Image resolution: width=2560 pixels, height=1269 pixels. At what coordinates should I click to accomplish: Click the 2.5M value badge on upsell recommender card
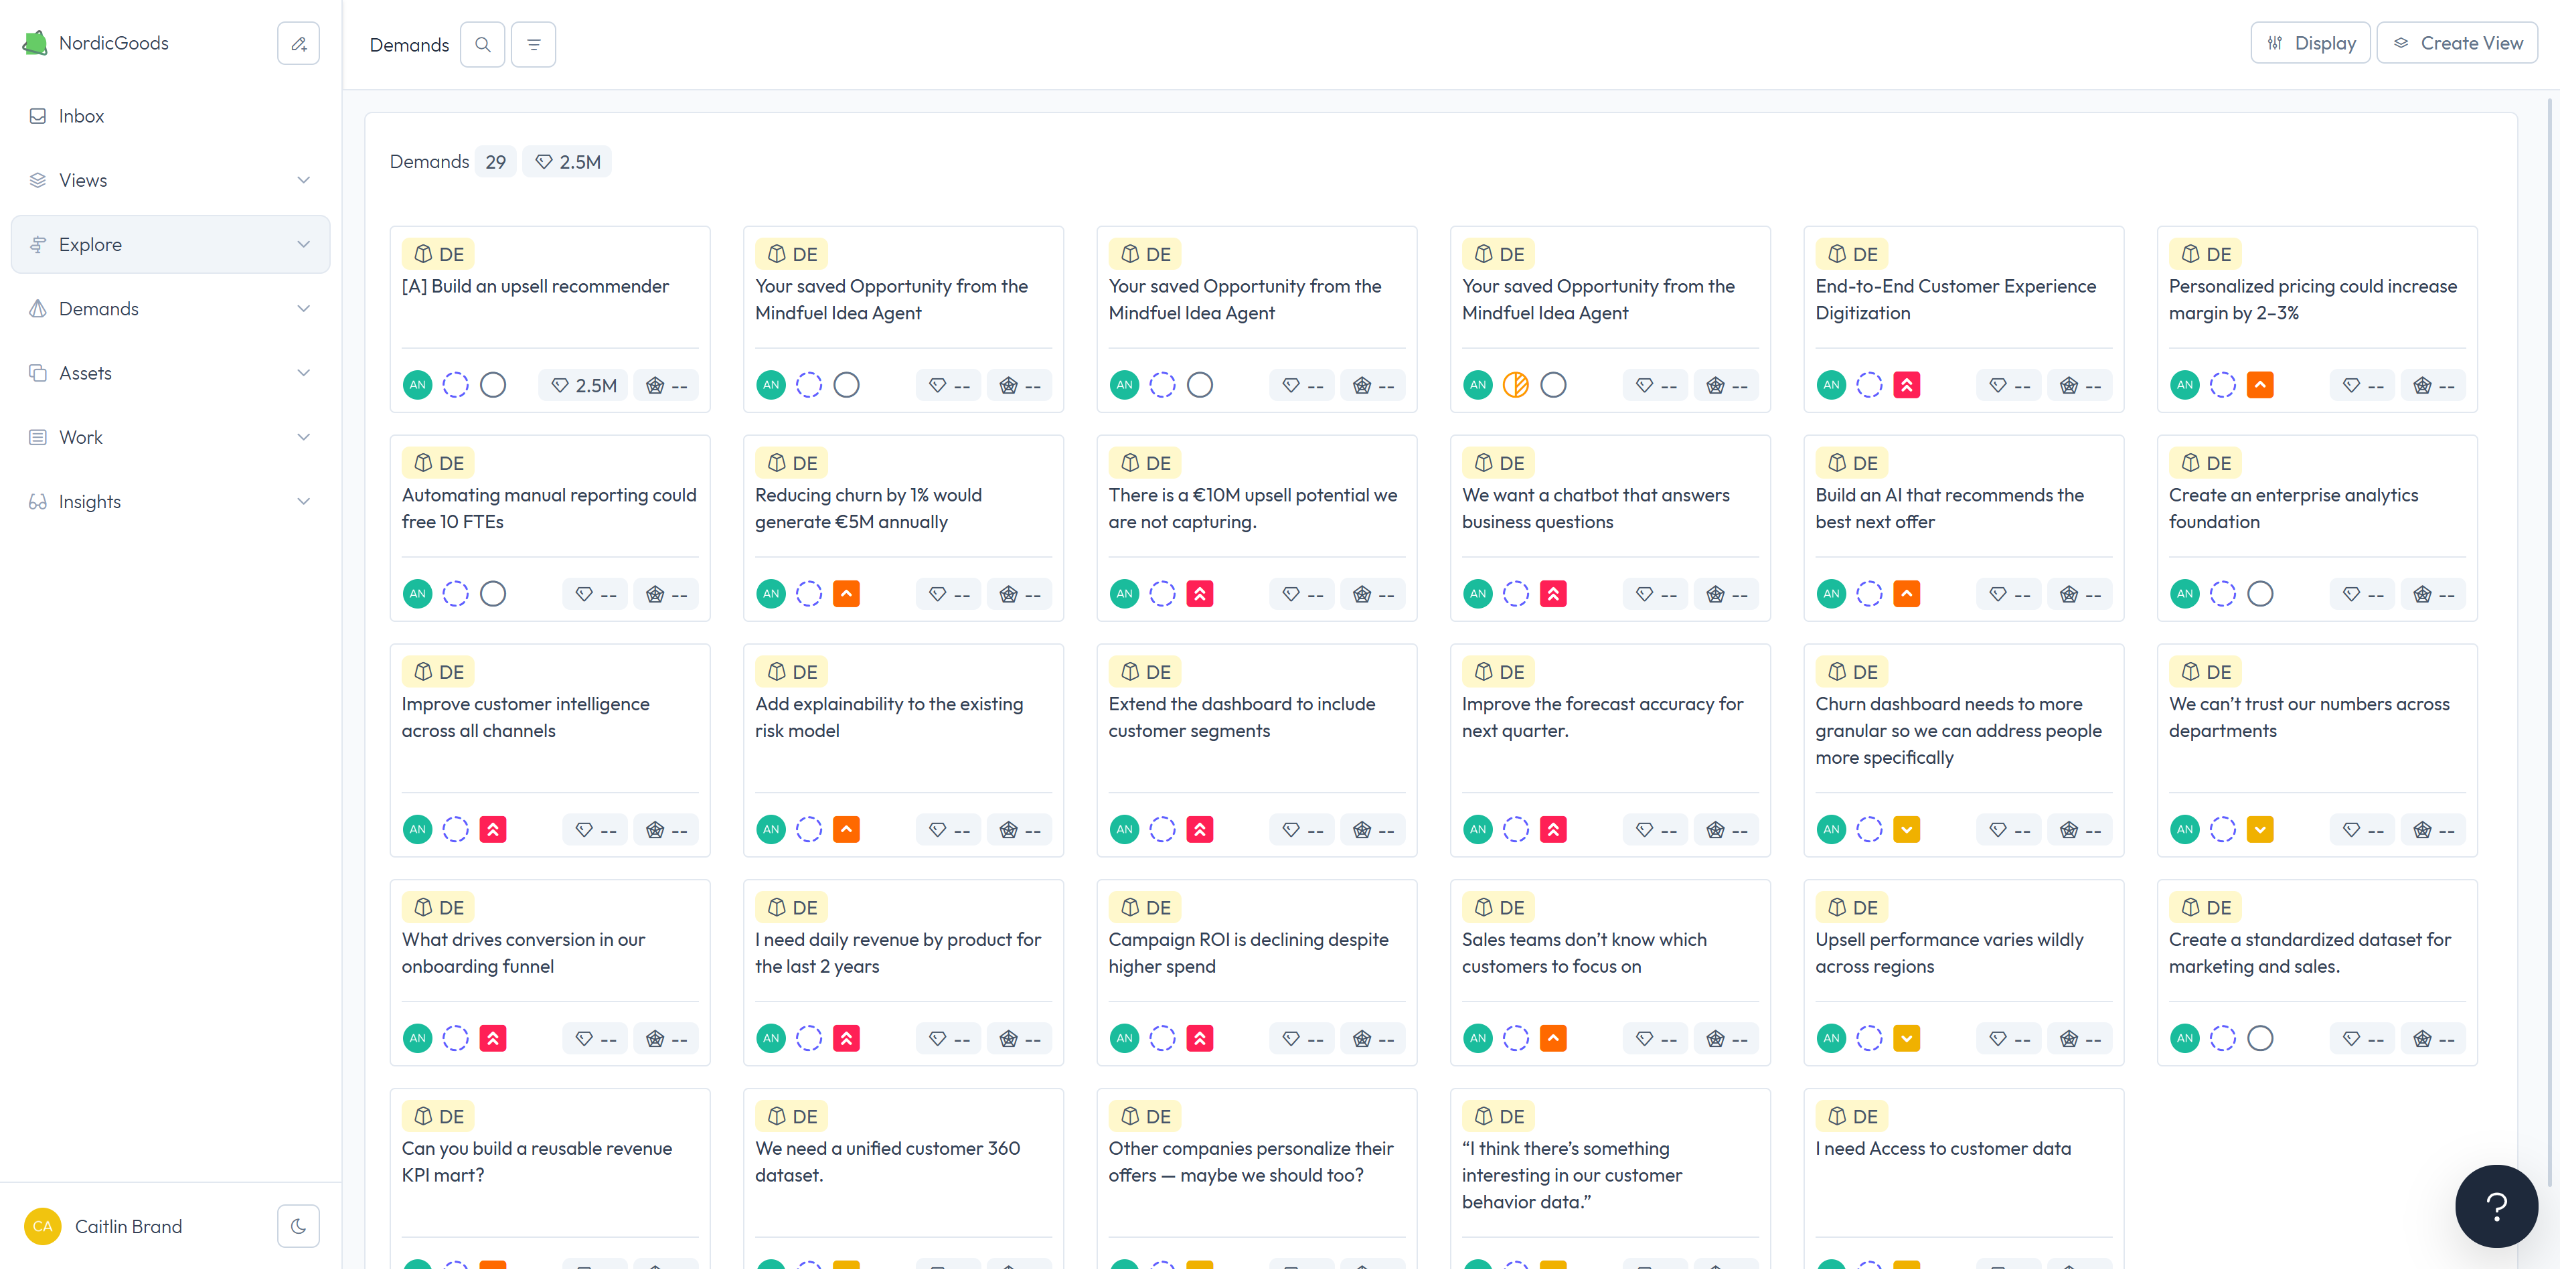tap(584, 385)
